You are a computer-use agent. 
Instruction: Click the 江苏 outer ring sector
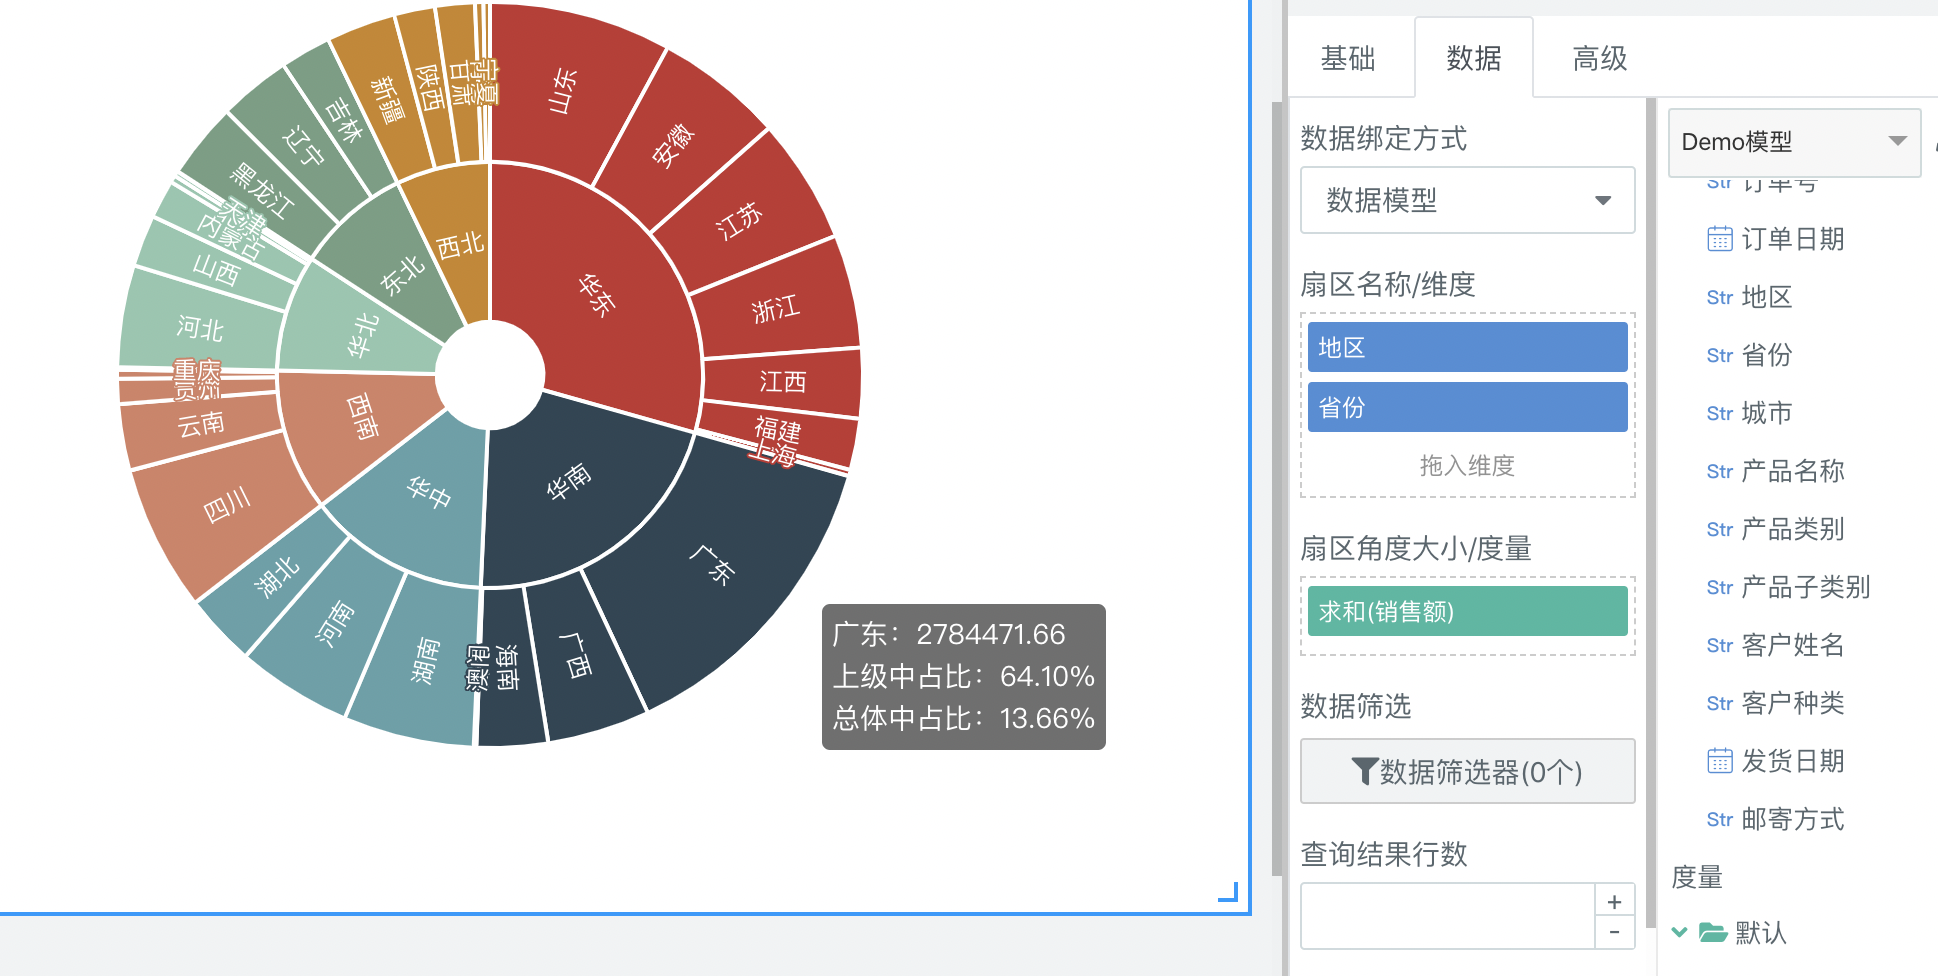(x=739, y=220)
